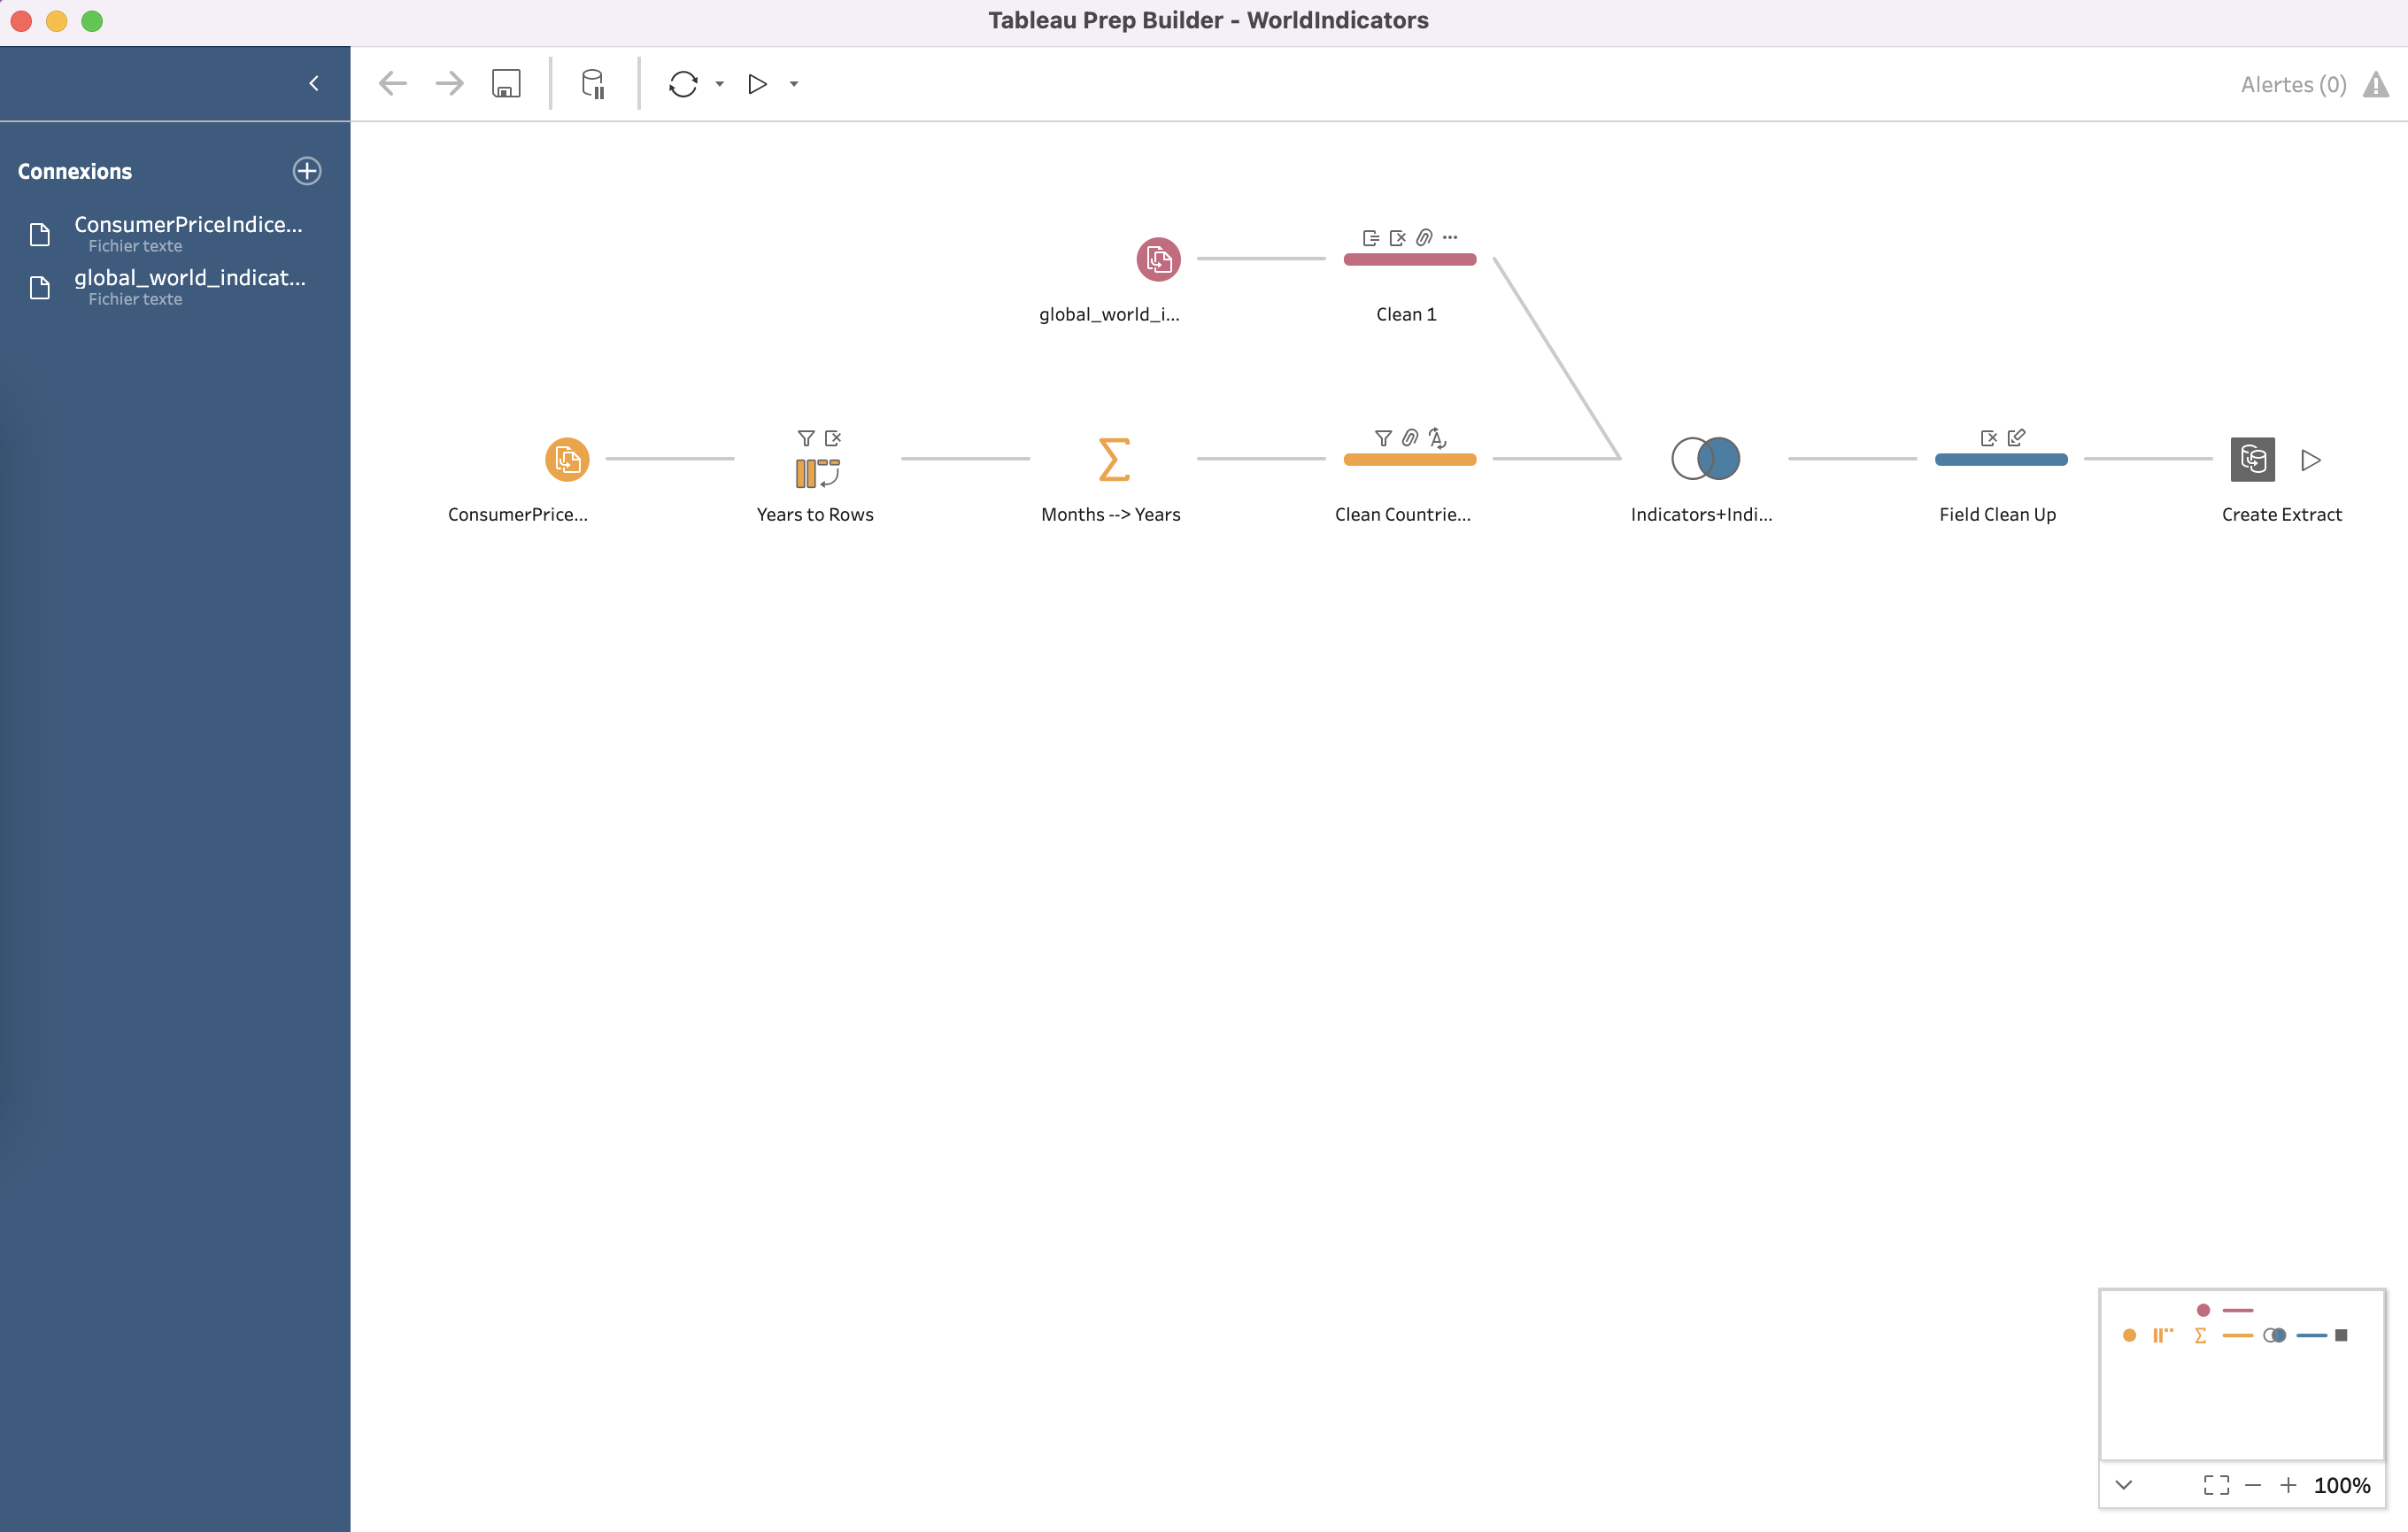Viewport: 2408px width, 1532px height.
Task: Select the global_world_i input step
Action: (1158, 259)
